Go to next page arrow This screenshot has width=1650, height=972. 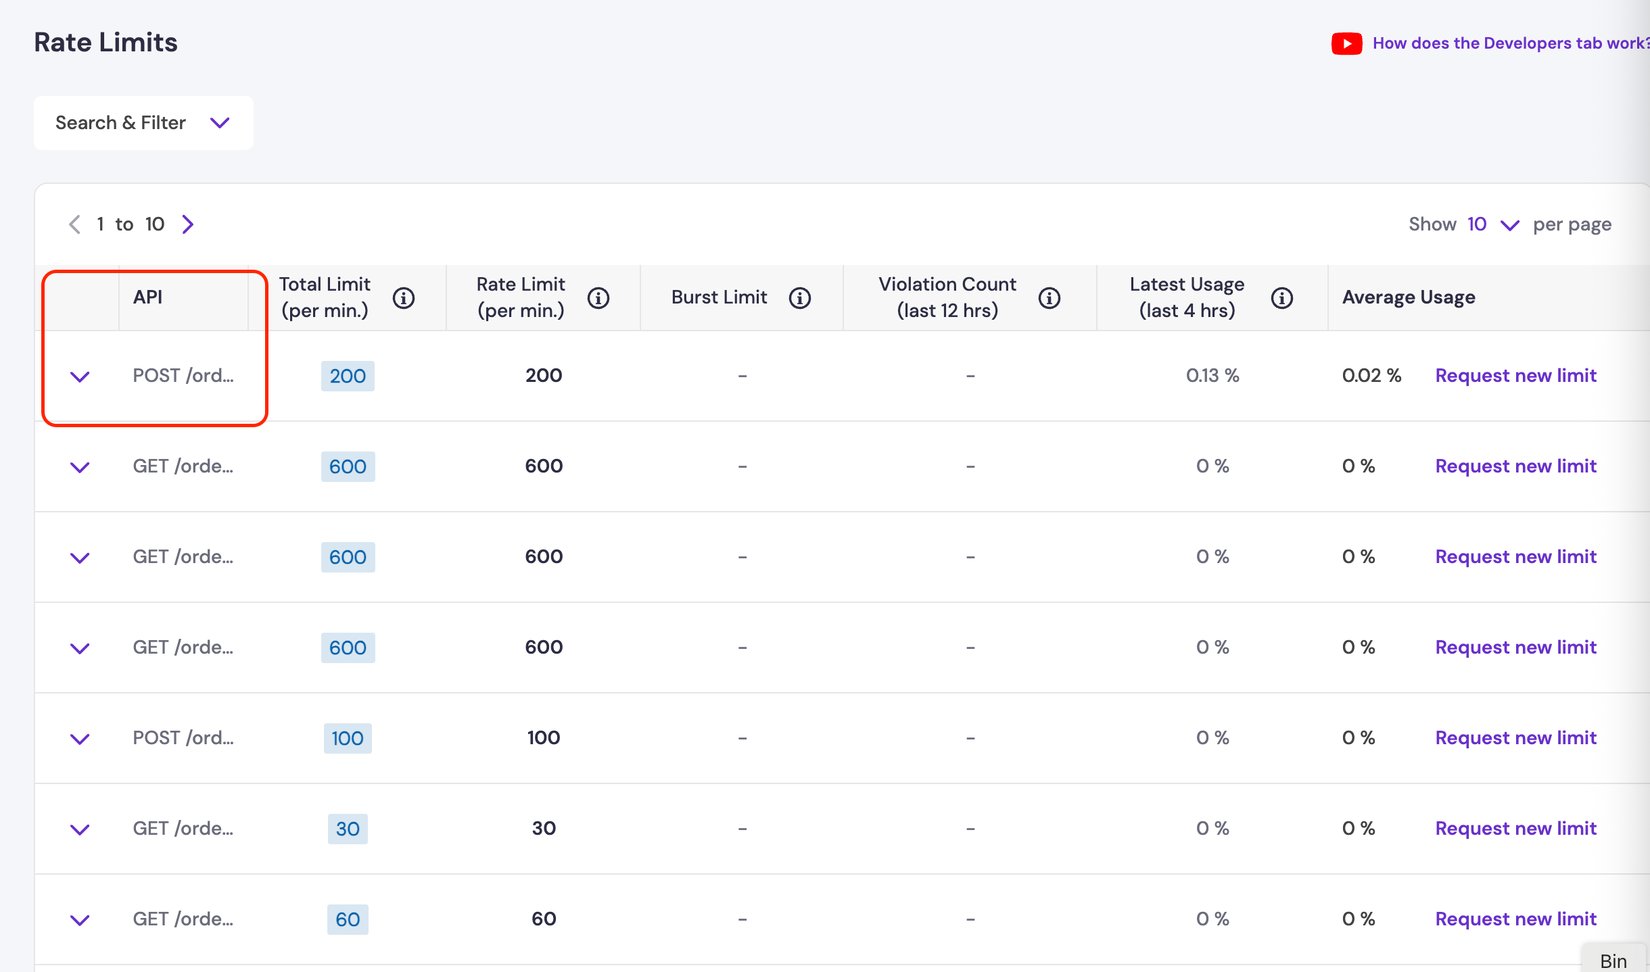(x=188, y=224)
